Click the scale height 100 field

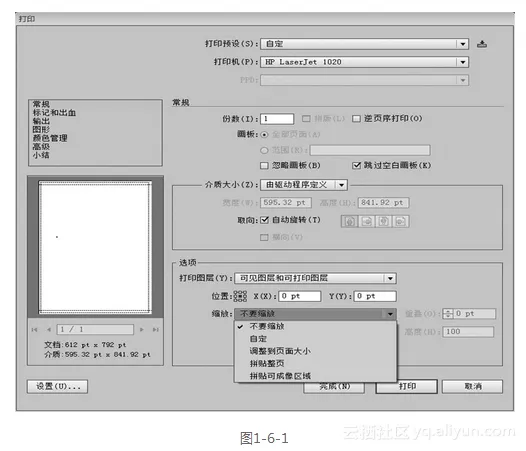coord(468,332)
